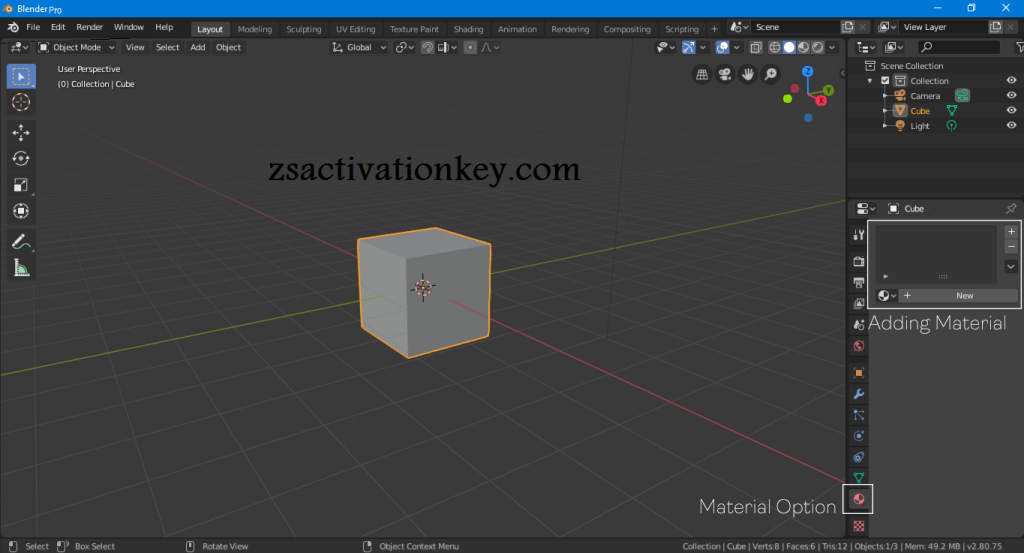Activate the 3D Cursor tool
1024x553 pixels.
pos(21,103)
